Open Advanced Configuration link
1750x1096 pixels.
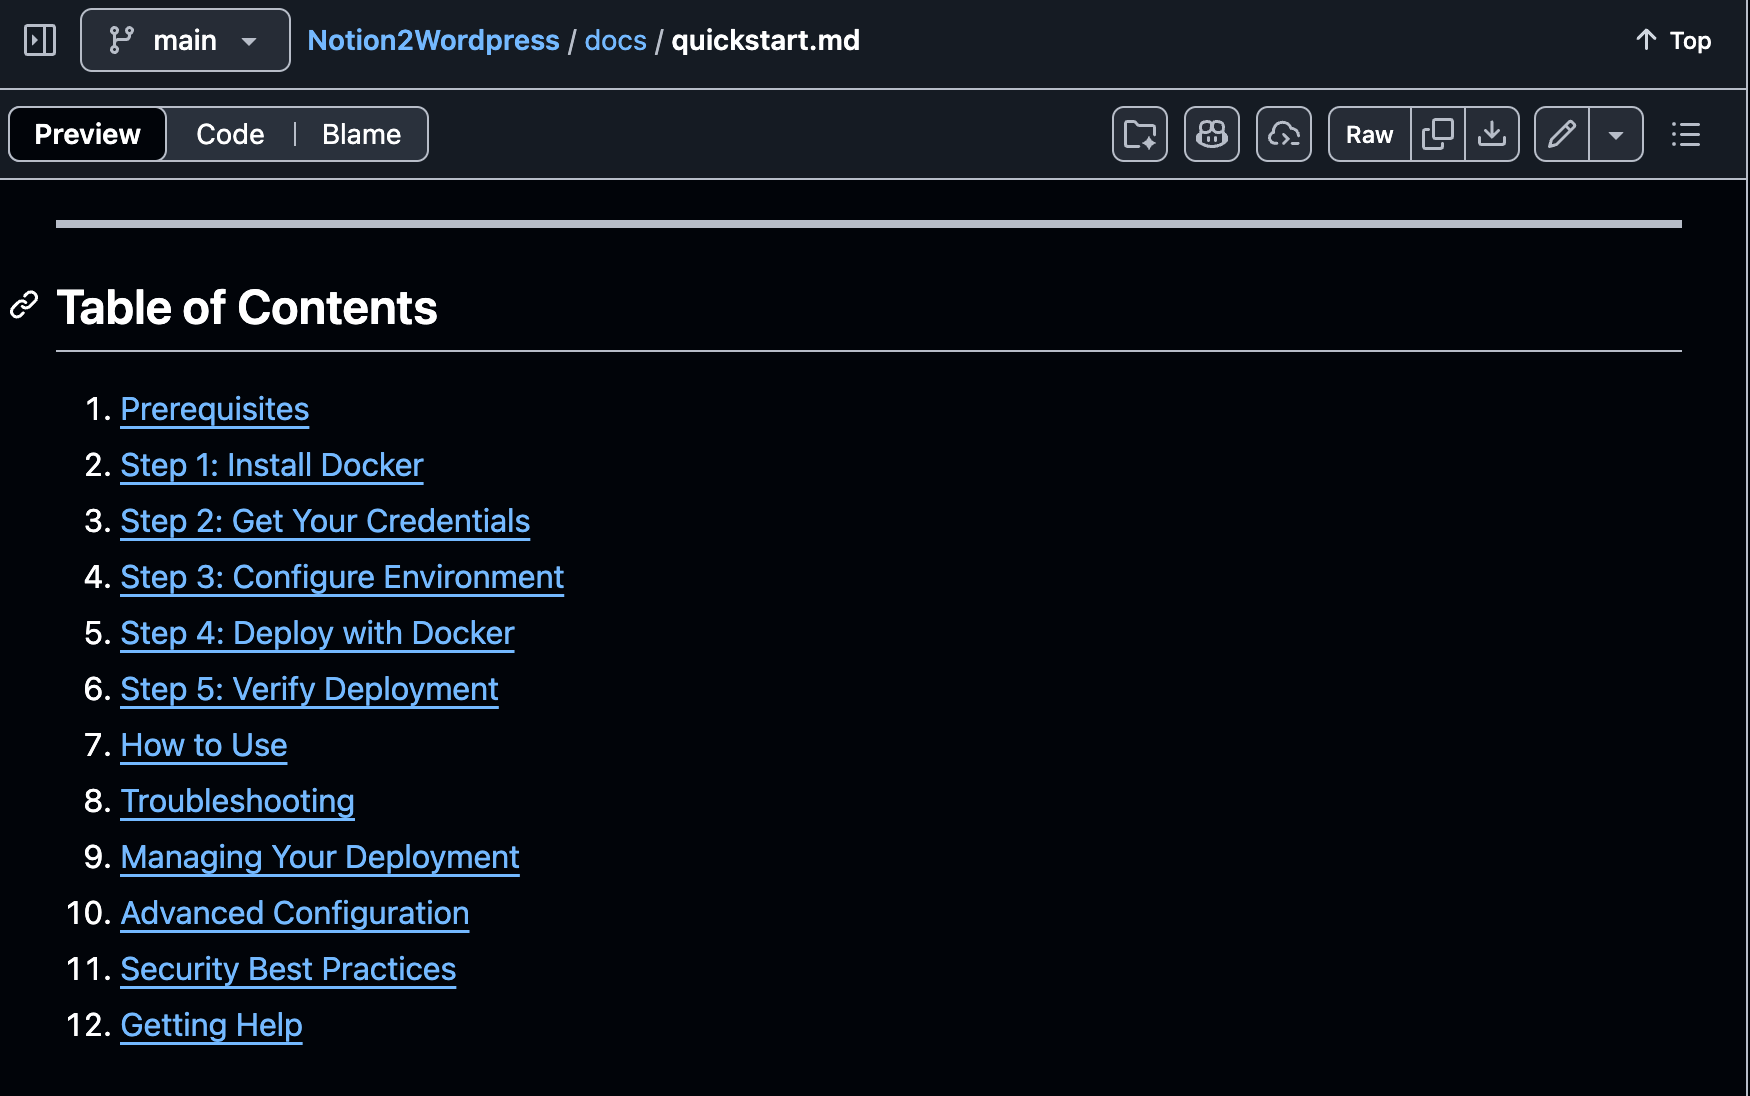(x=295, y=913)
